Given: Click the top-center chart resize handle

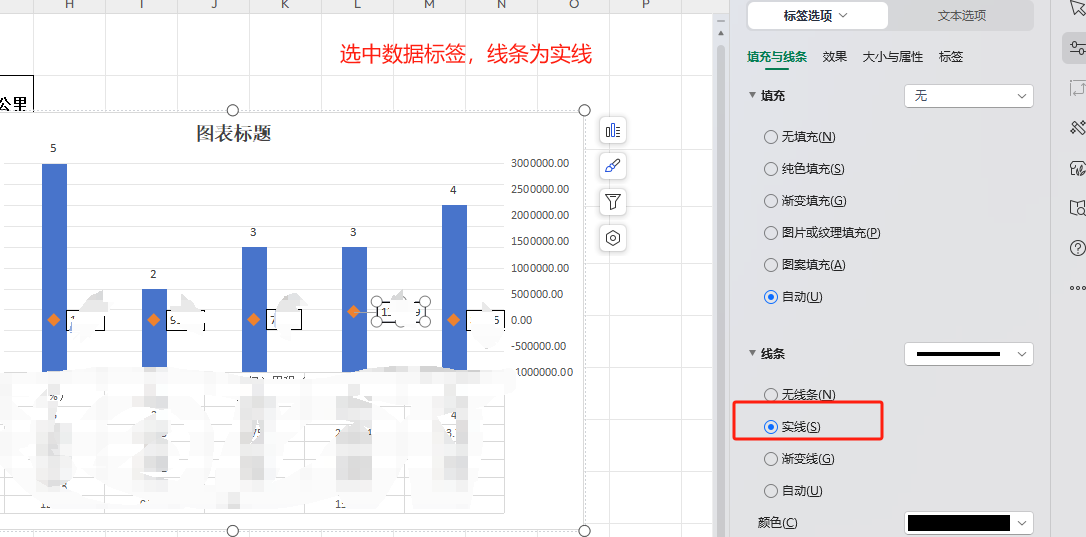Looking at the screenshot, I should 233,111.
